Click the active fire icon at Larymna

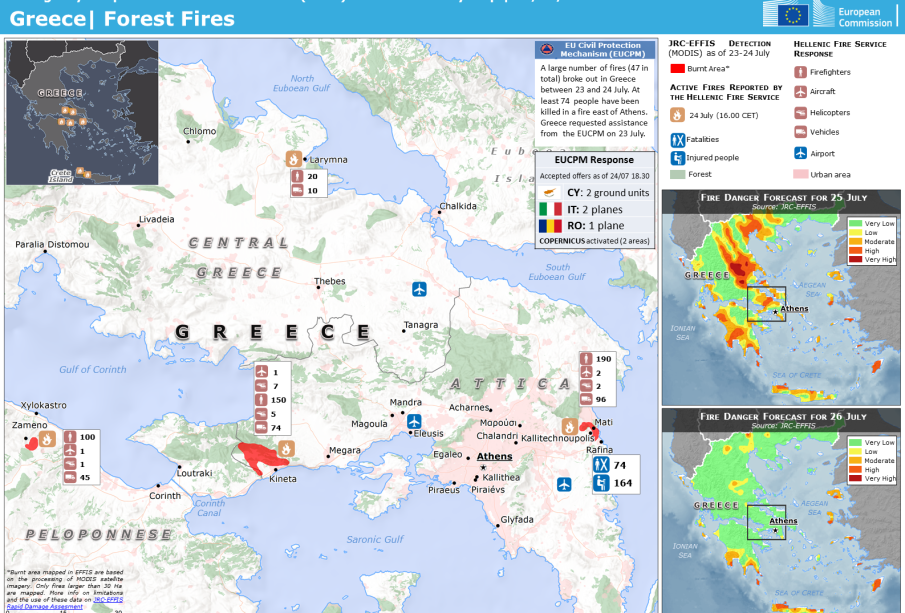(293, 159)
